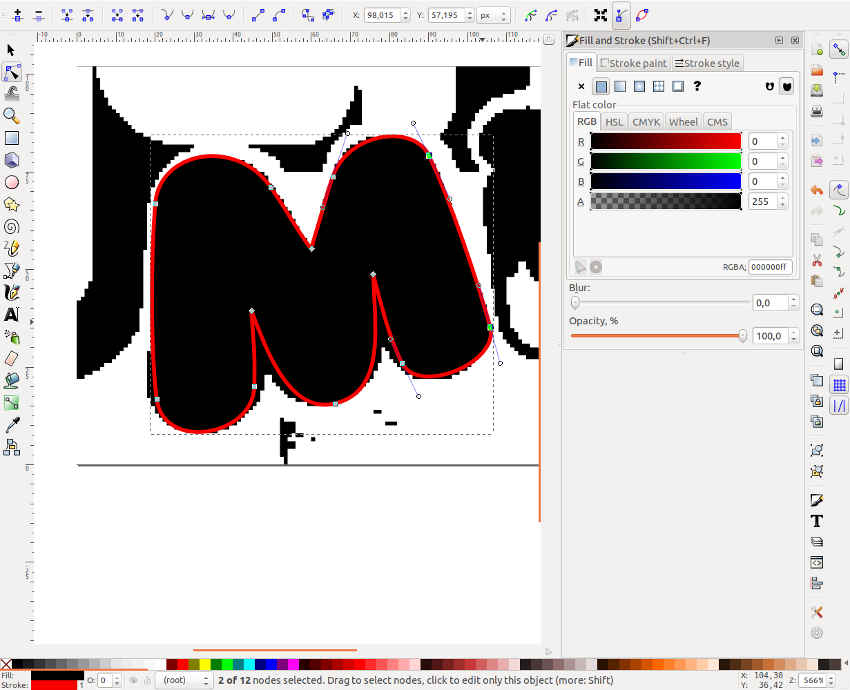Select the 3D Box tool

coord(11,160)
